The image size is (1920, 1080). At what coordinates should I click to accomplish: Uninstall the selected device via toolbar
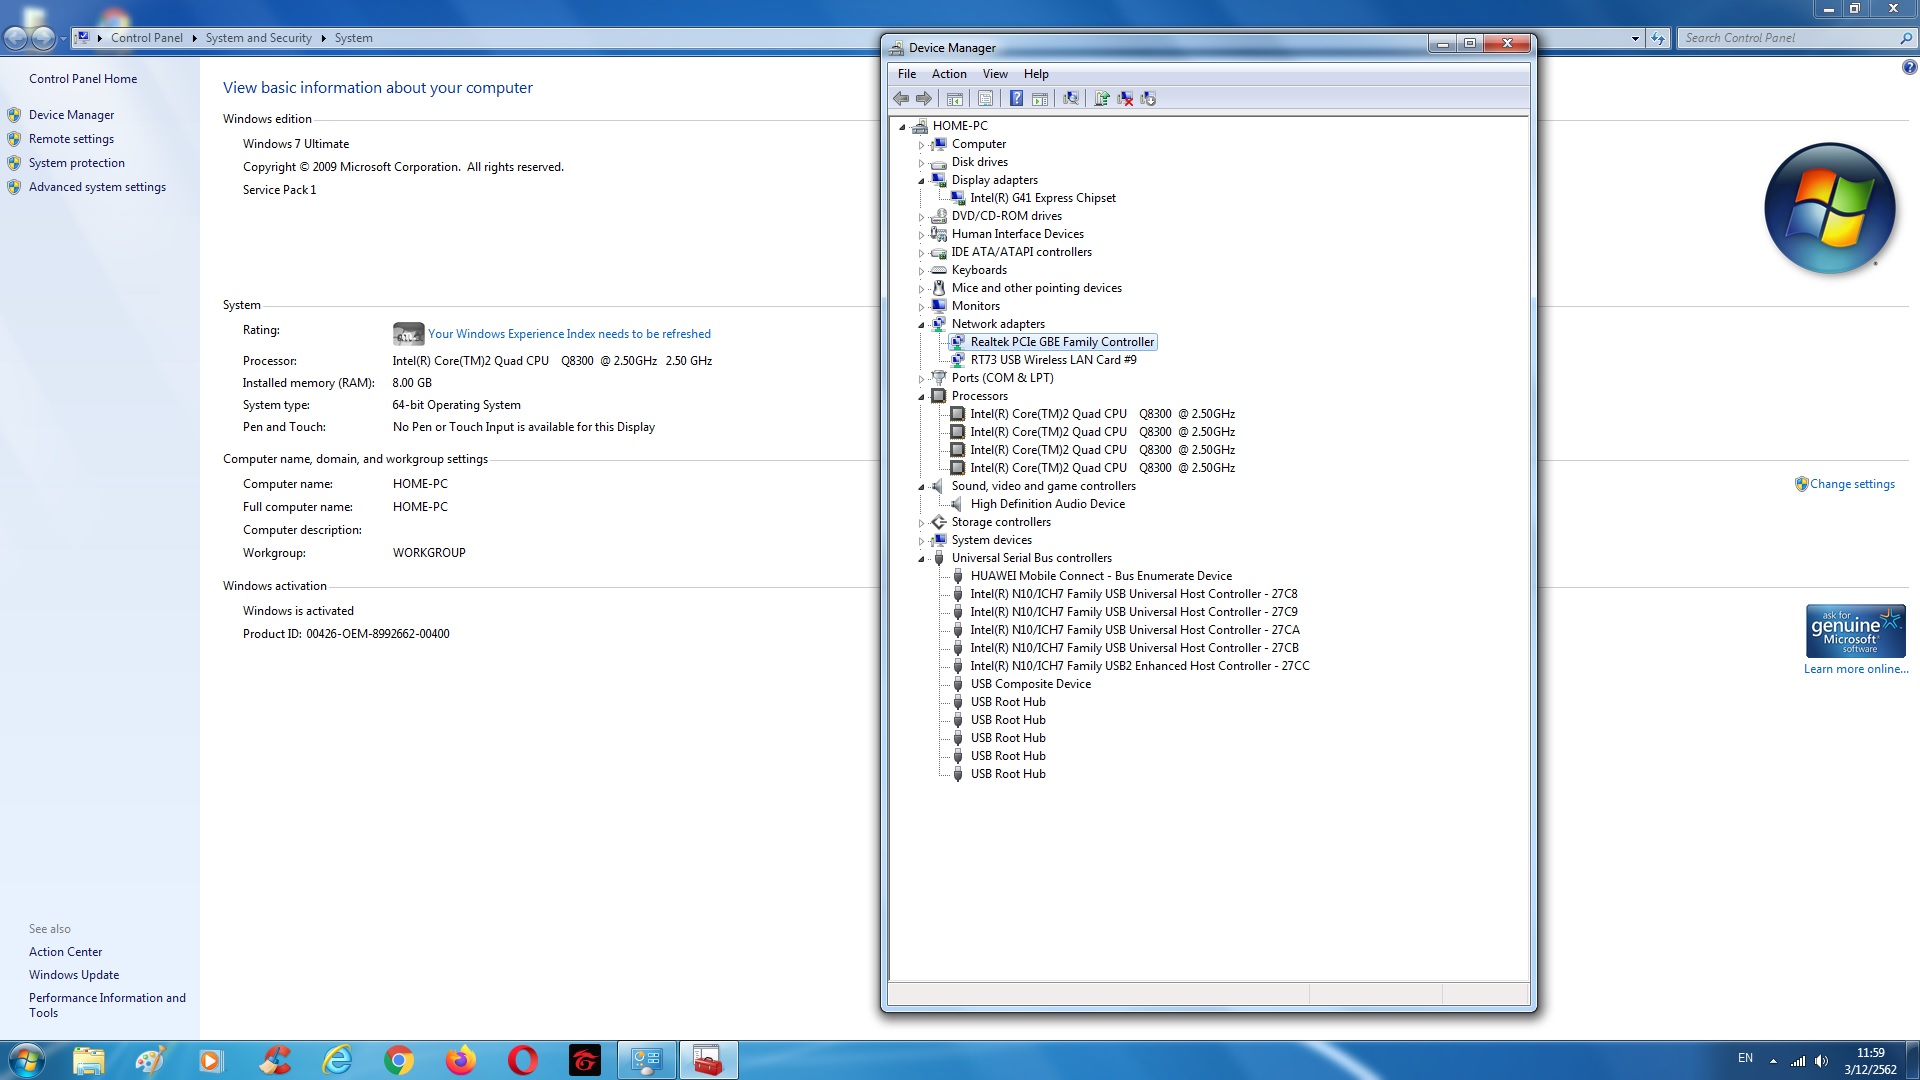1125,98
